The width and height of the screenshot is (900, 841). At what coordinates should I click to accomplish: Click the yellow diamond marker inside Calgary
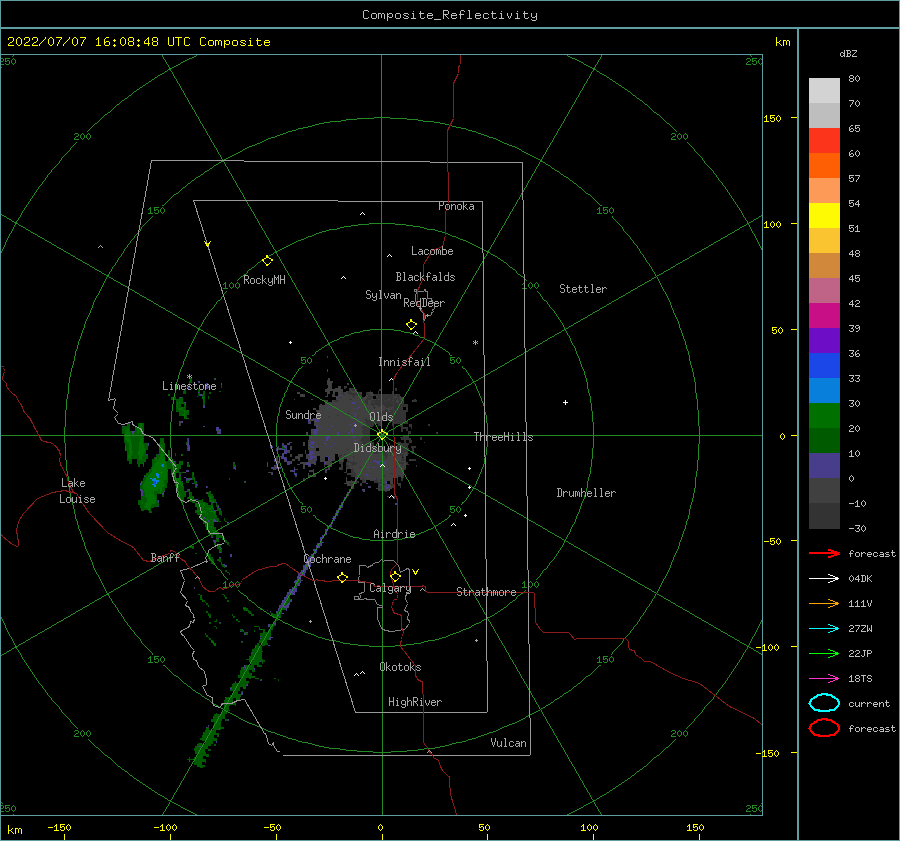coord(395,576)
